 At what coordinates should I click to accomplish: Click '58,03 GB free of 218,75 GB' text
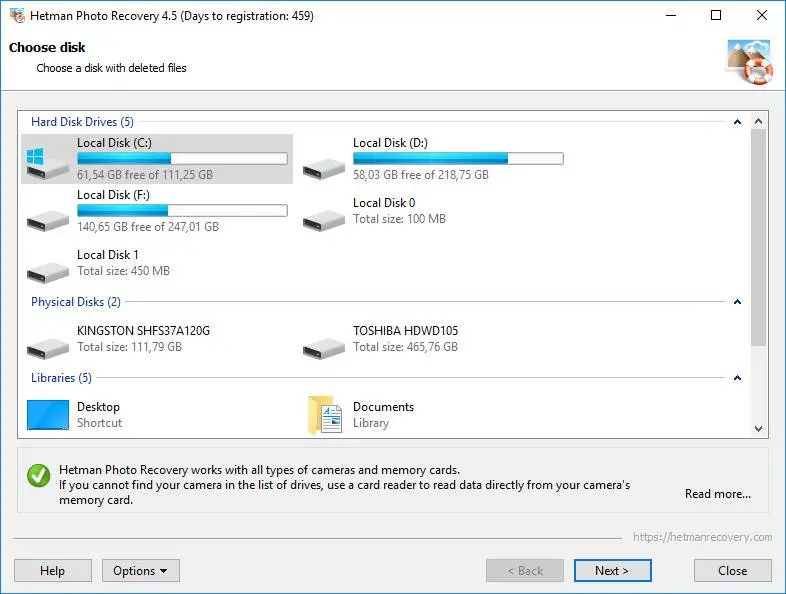tap(421, 175)
